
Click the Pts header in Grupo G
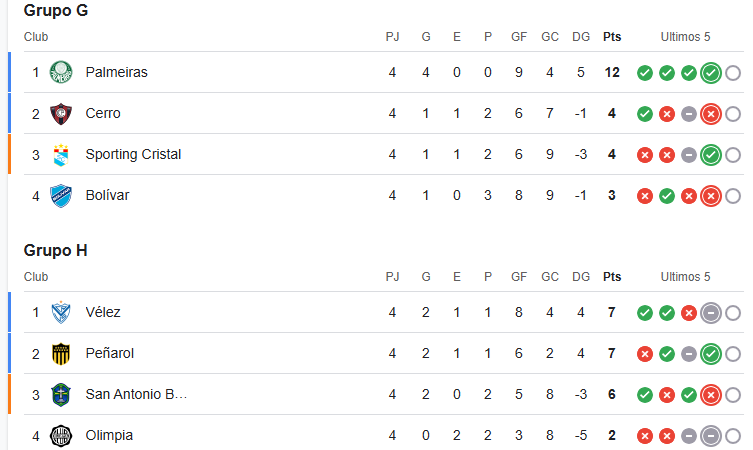coord(612,37)
